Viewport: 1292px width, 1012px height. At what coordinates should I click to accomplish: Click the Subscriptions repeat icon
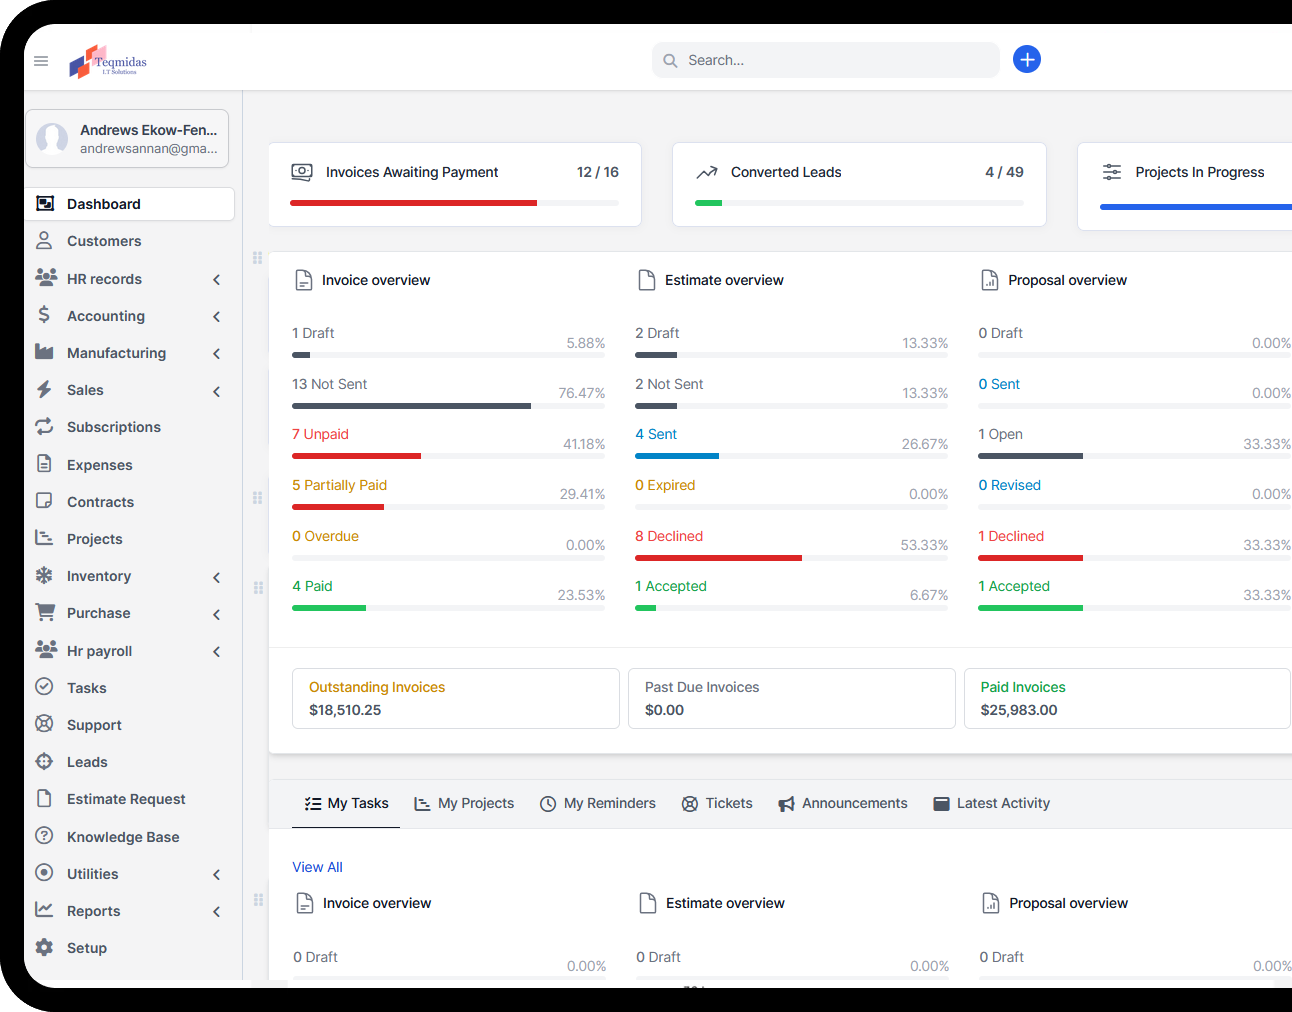pyautogui.click(x=44, y=427)
